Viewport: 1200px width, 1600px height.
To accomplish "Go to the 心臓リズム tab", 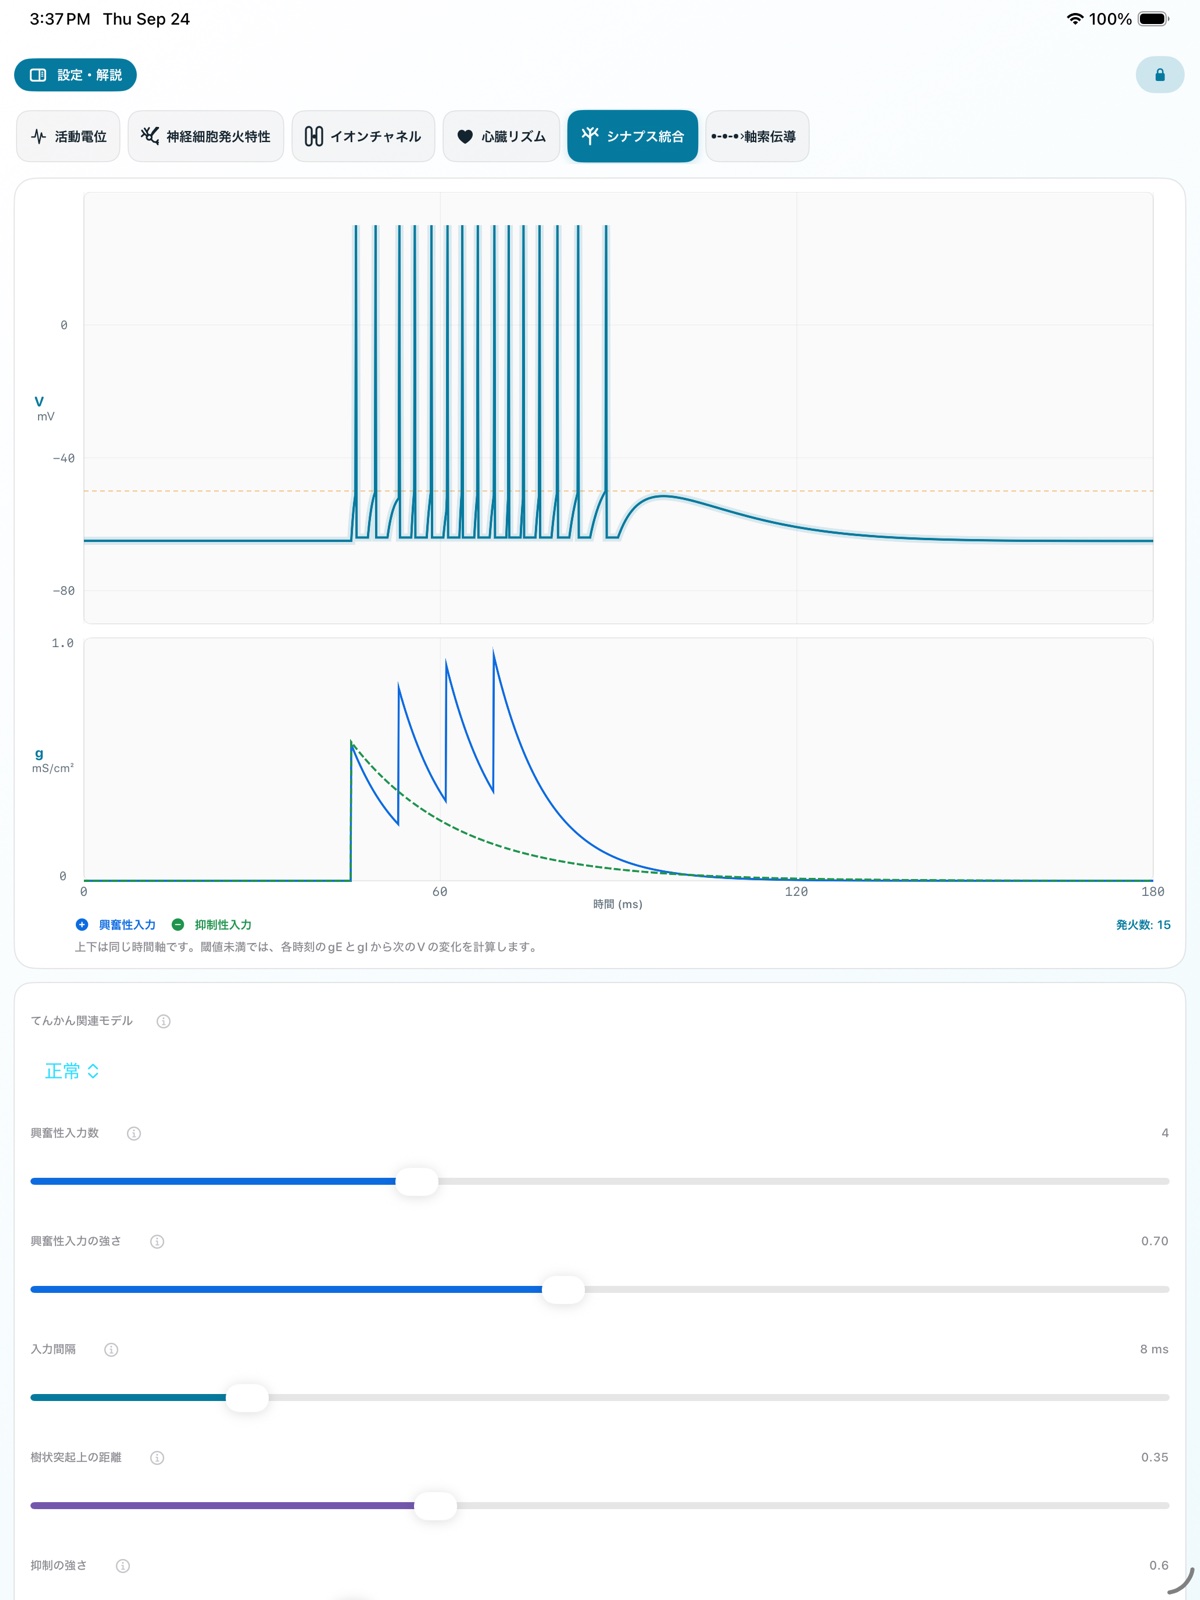I will [501, 136].
